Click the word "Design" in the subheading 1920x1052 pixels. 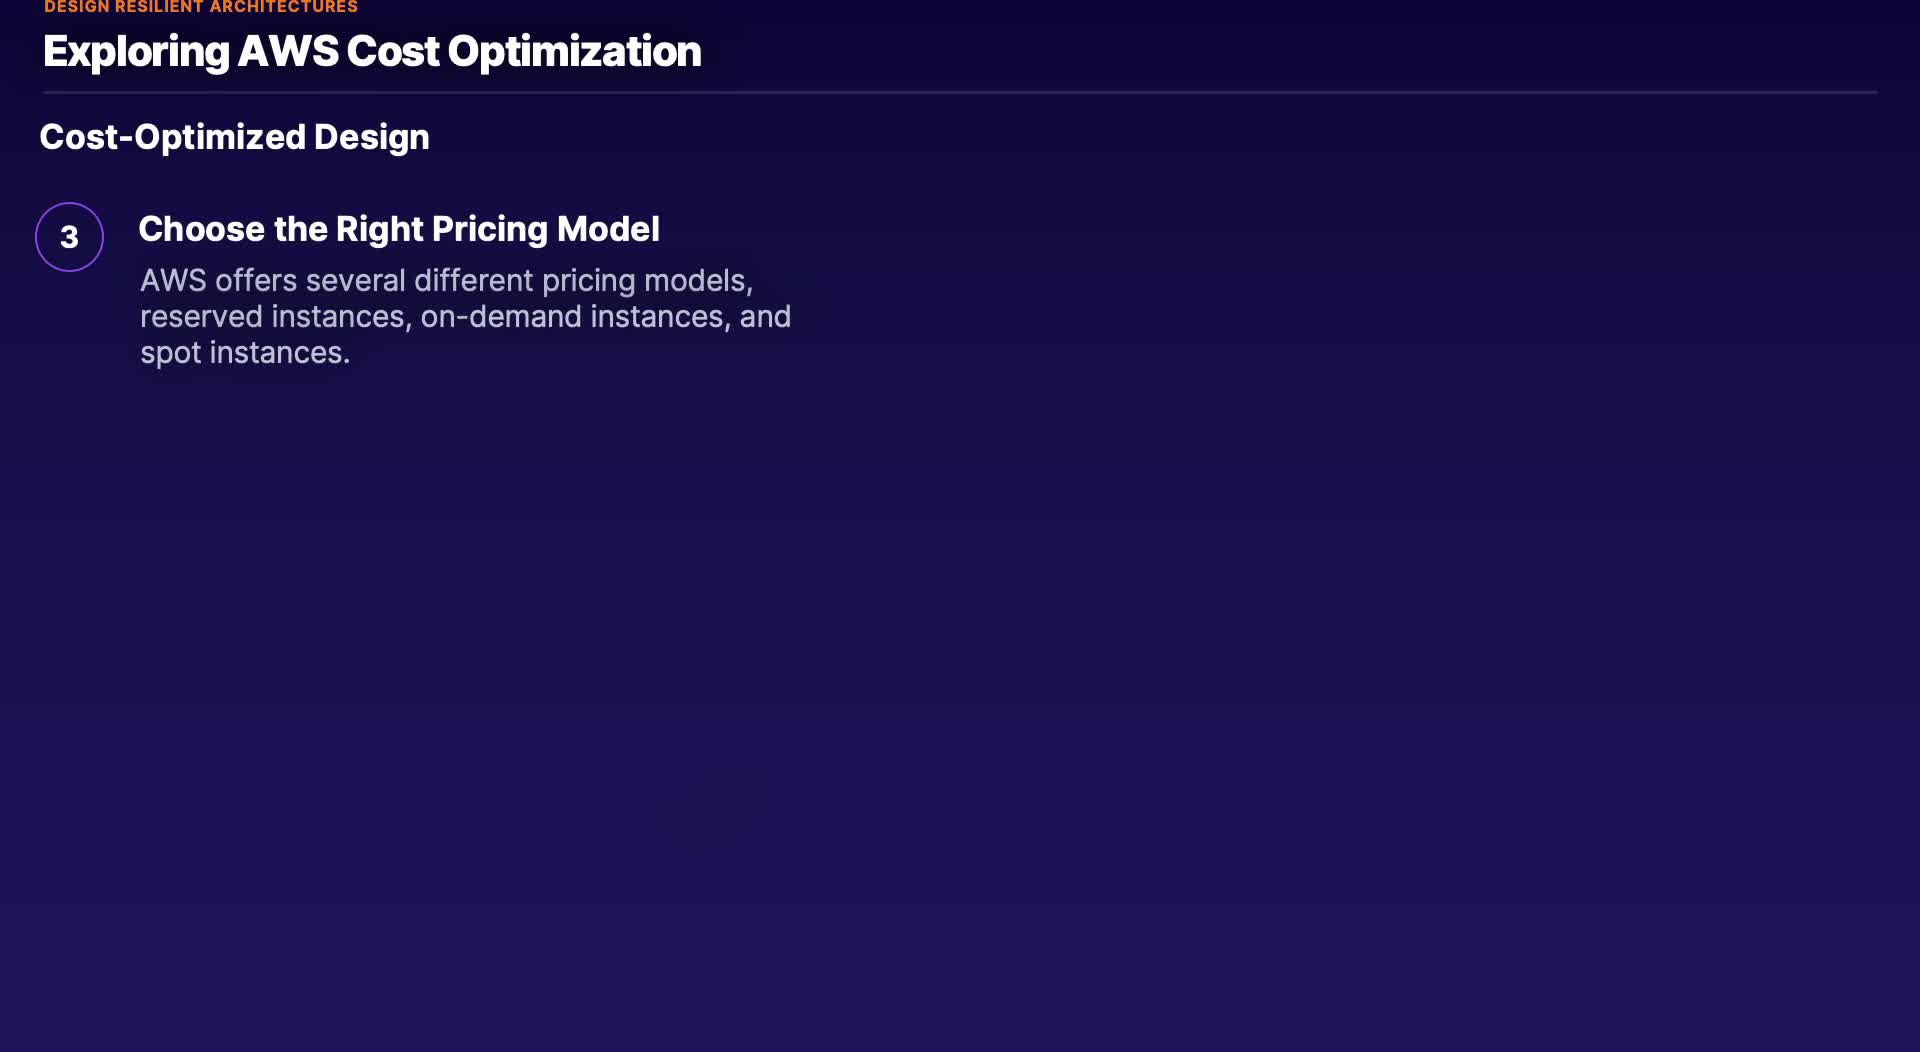click(371, 137)
